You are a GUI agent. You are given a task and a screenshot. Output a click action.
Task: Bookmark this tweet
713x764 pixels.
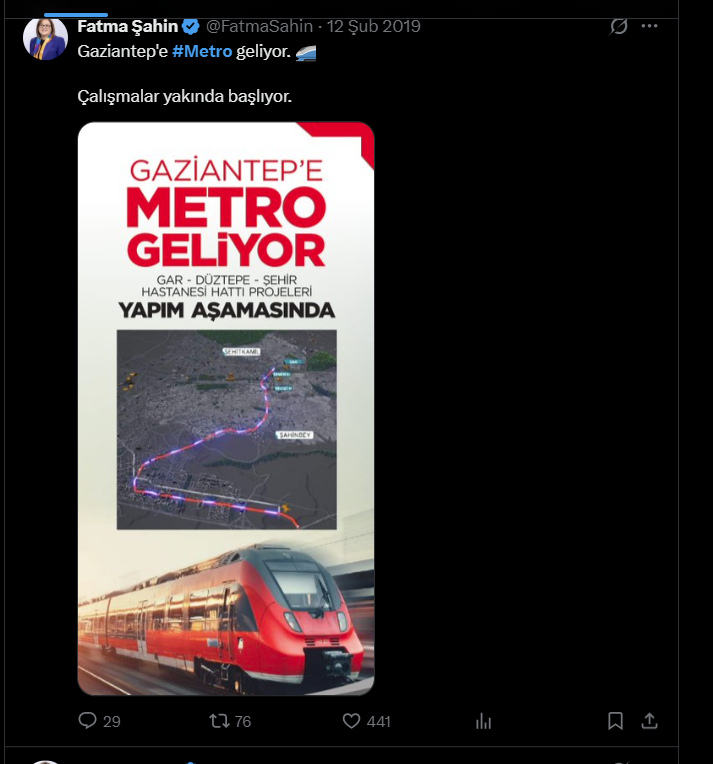pyautogui.click(x=616, y=721)
